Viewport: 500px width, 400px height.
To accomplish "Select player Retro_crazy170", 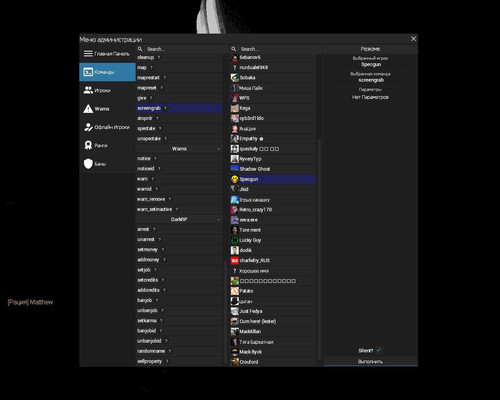I will 273,210.
